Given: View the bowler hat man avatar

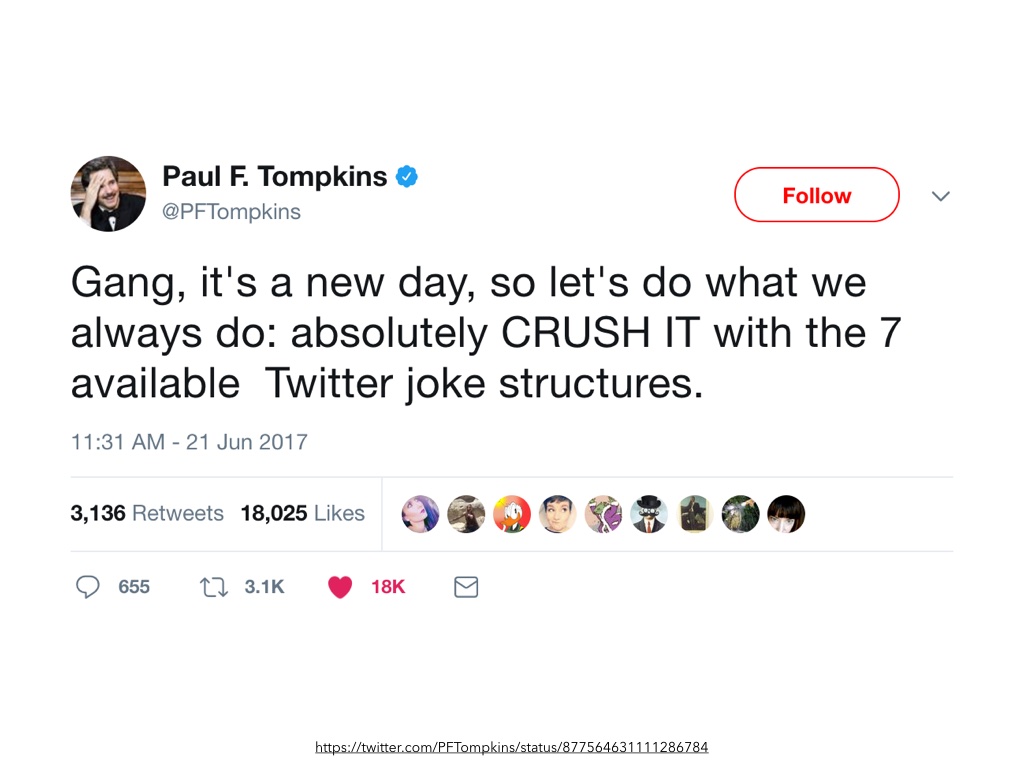Looking at the screenshot, I should pos(649,514).
